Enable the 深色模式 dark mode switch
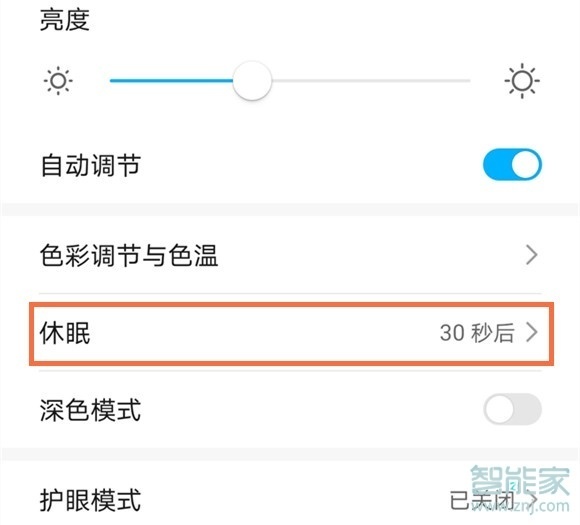Viewport: 580px width, 525px height. (512, 409)
